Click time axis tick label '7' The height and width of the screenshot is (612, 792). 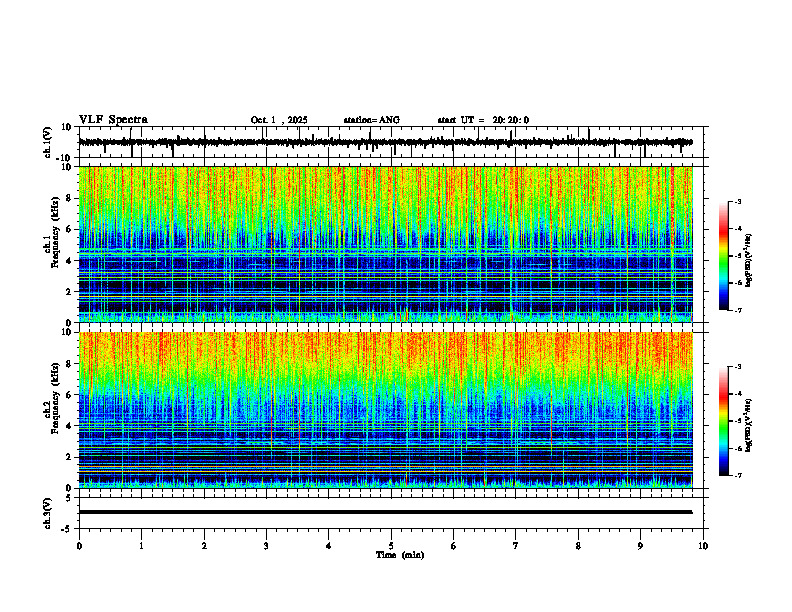516,546
